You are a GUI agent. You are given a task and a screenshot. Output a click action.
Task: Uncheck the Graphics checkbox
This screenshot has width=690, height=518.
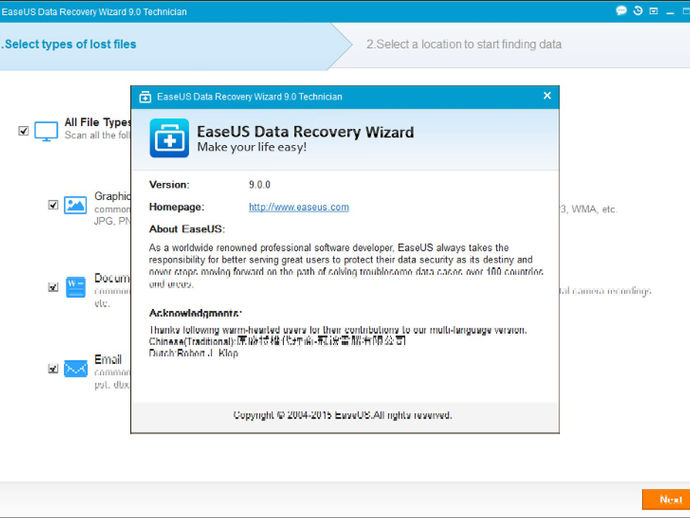[x=53, y=205]
